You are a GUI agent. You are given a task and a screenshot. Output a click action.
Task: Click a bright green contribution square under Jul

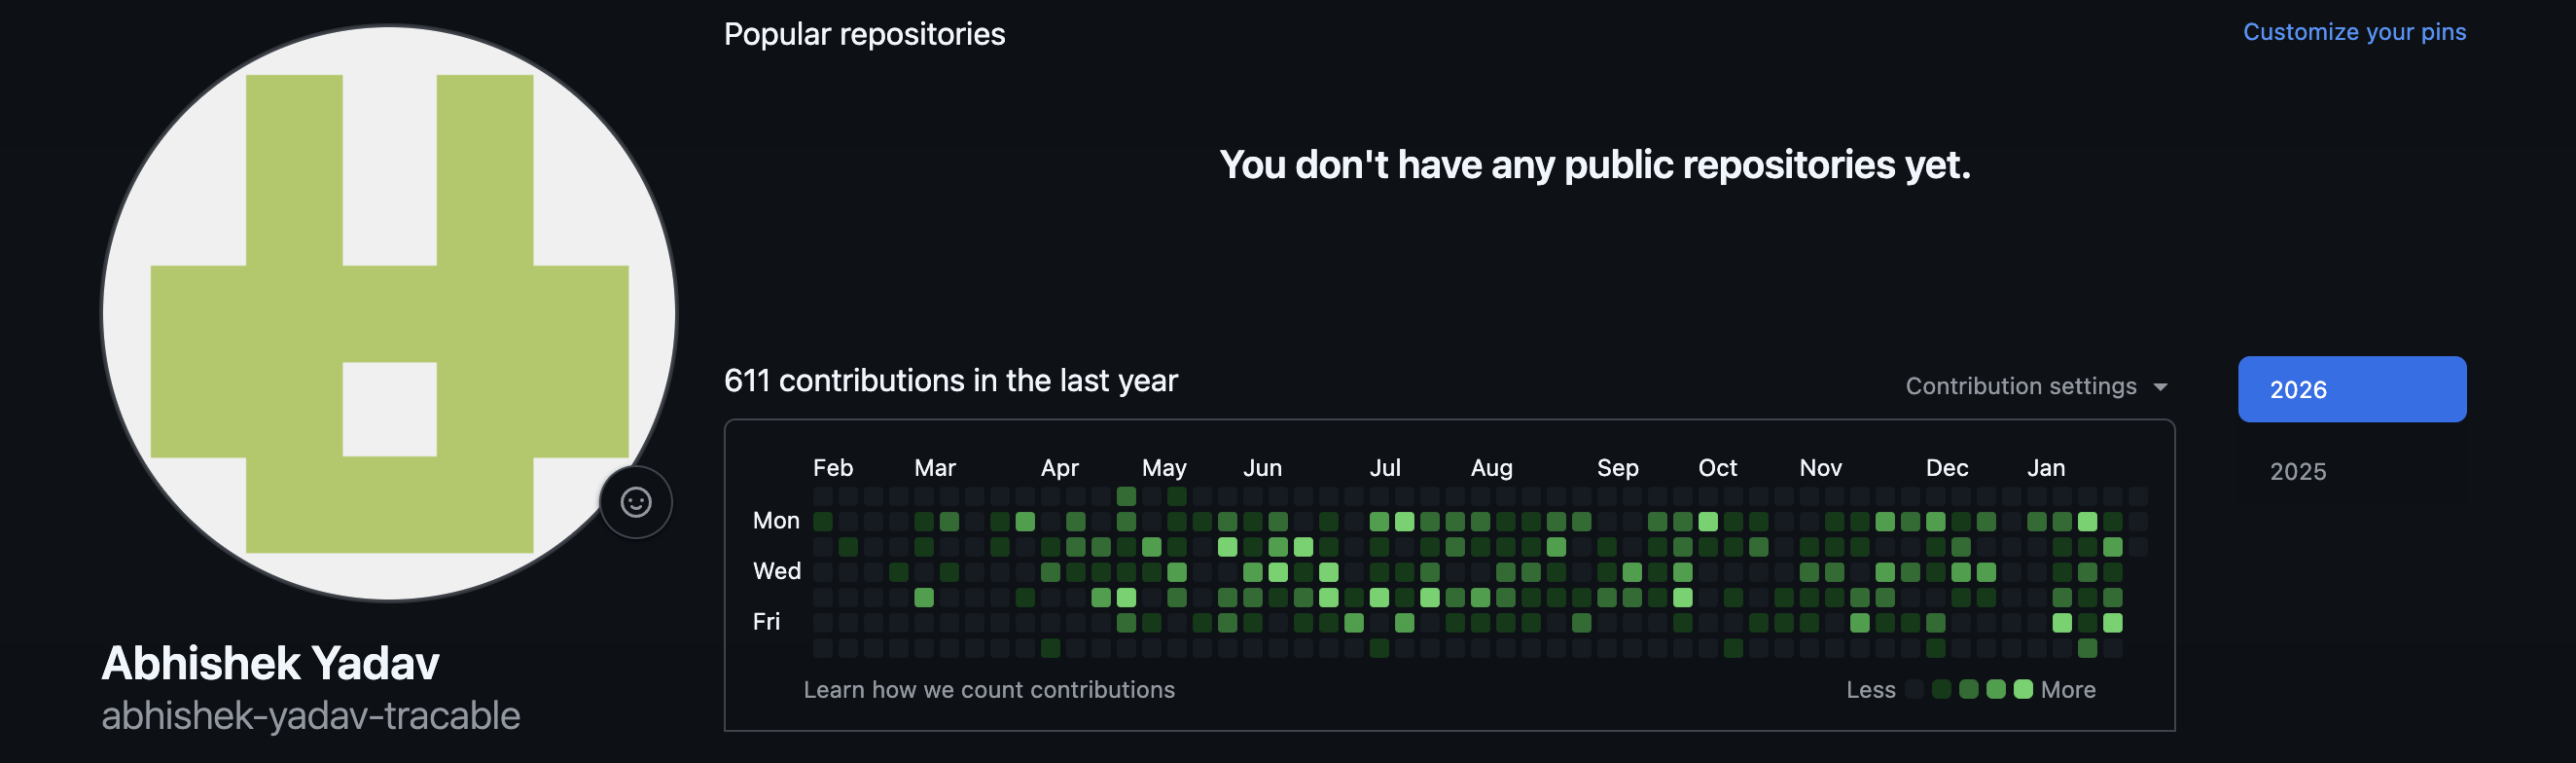pos(1404,521)
